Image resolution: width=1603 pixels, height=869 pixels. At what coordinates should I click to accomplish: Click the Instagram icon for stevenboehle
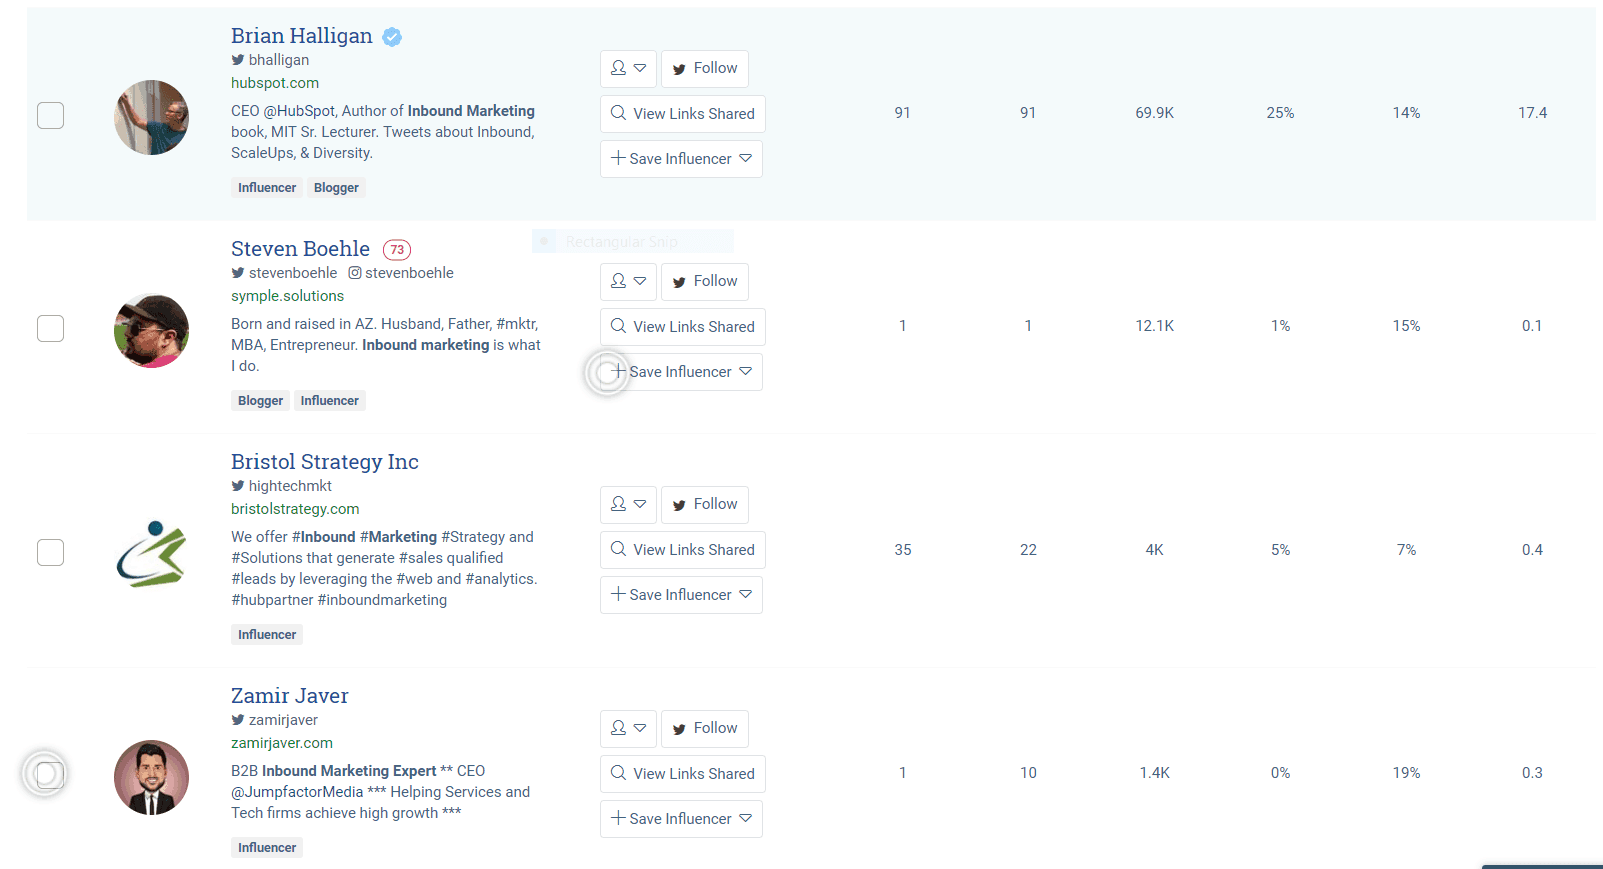(355, 273)
